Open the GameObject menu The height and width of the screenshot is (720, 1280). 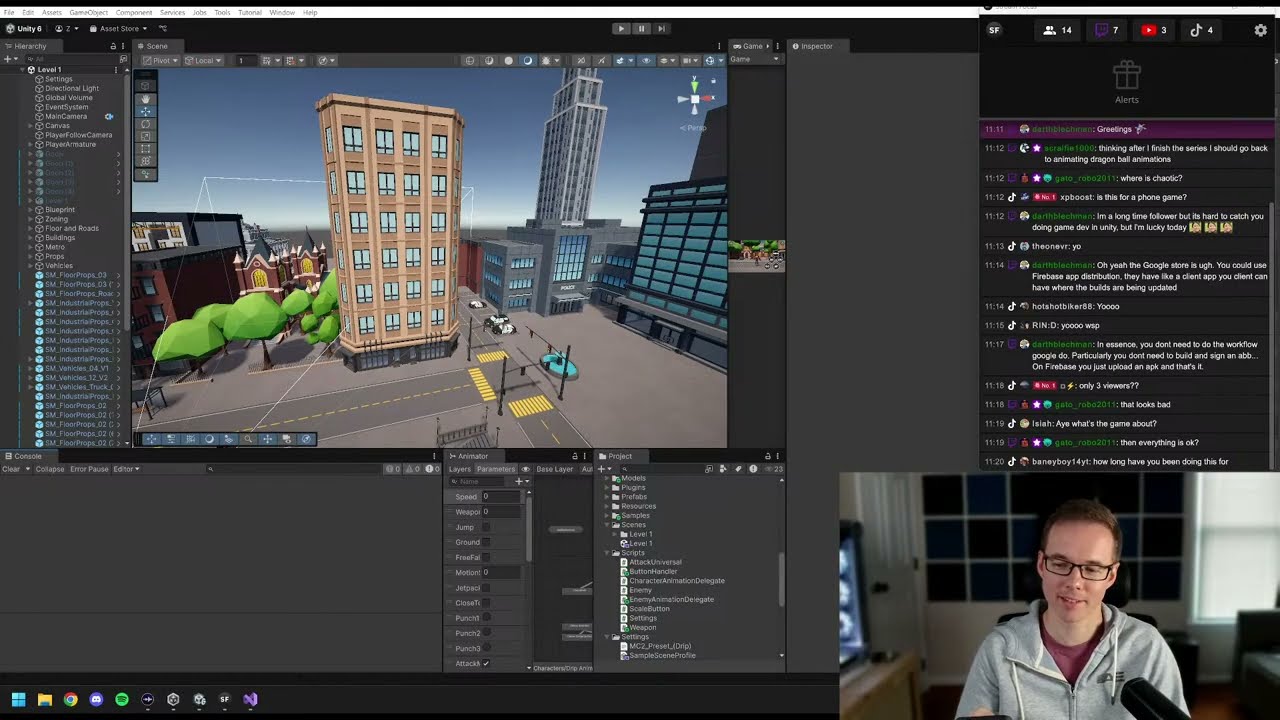88,12
